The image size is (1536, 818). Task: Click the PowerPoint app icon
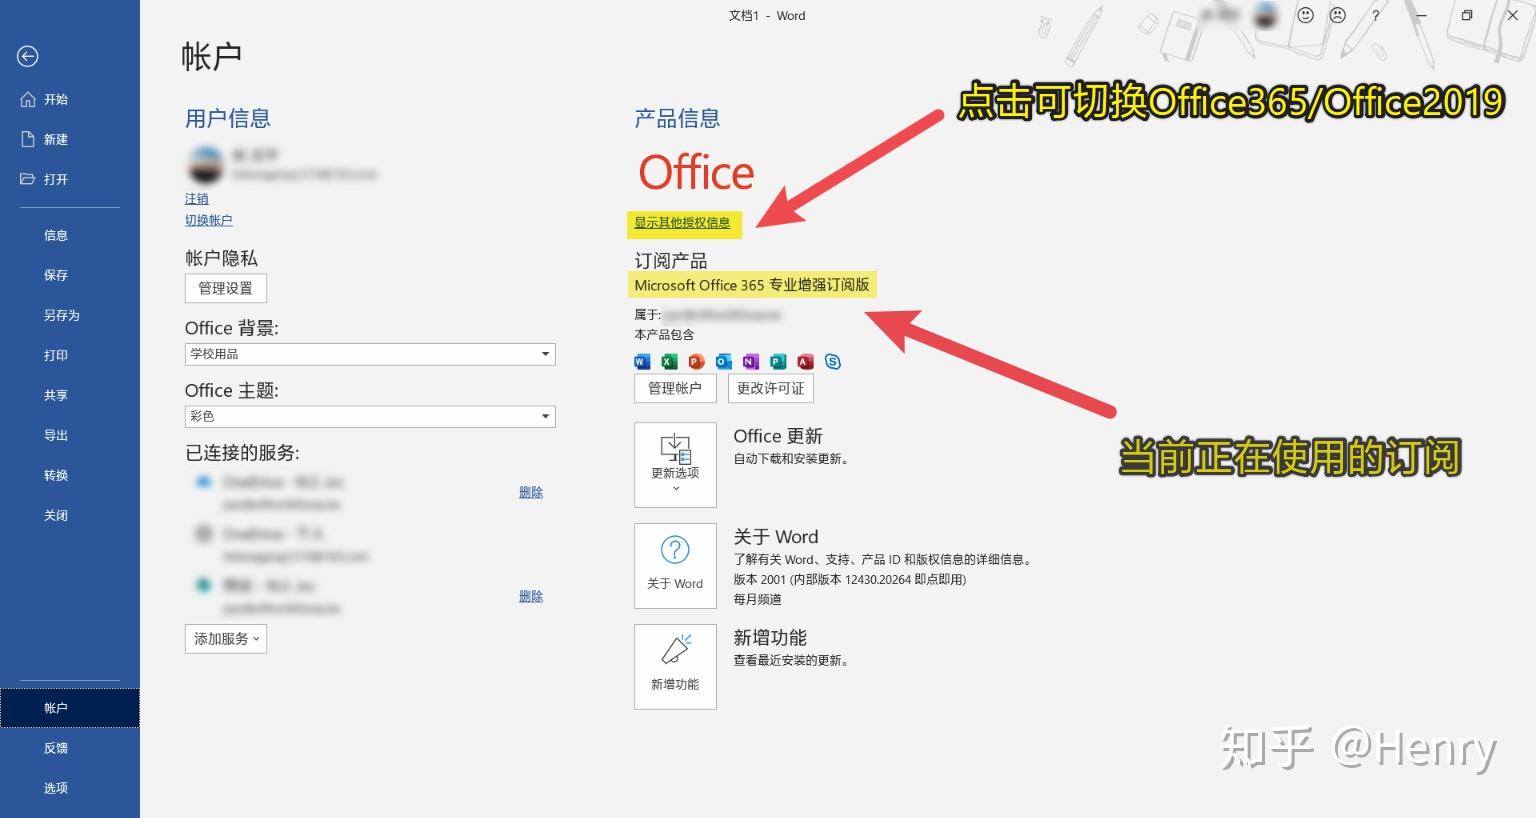pyautogui.click(x=696, y=362)
